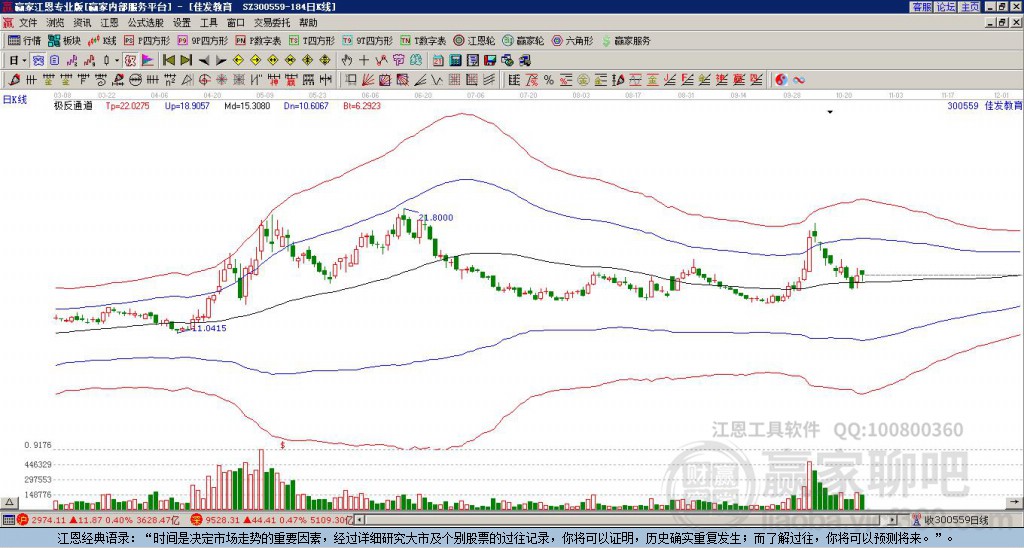Expand the candlestick style dropdown arrow
Screen dimensions: 1024x548
[117, 61]
